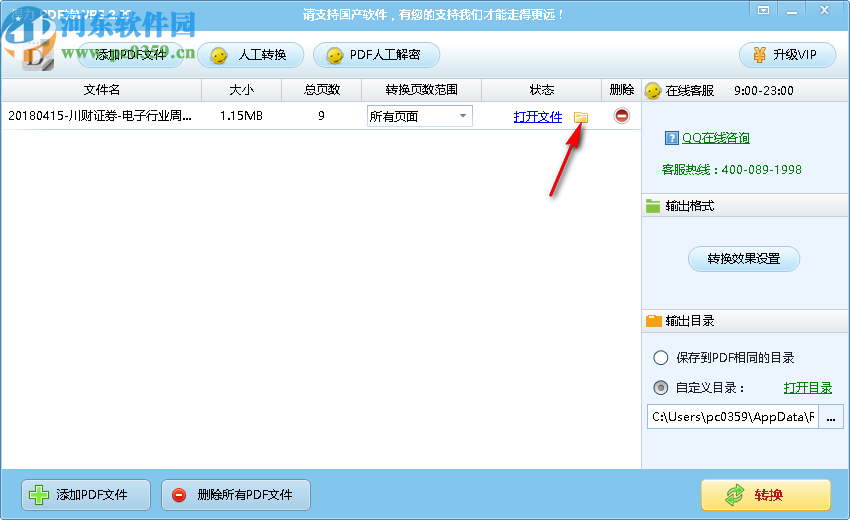This screenshot has width=850, height=520.
Task: Open the 所有页面 page range dropdown
Action: 420,116
